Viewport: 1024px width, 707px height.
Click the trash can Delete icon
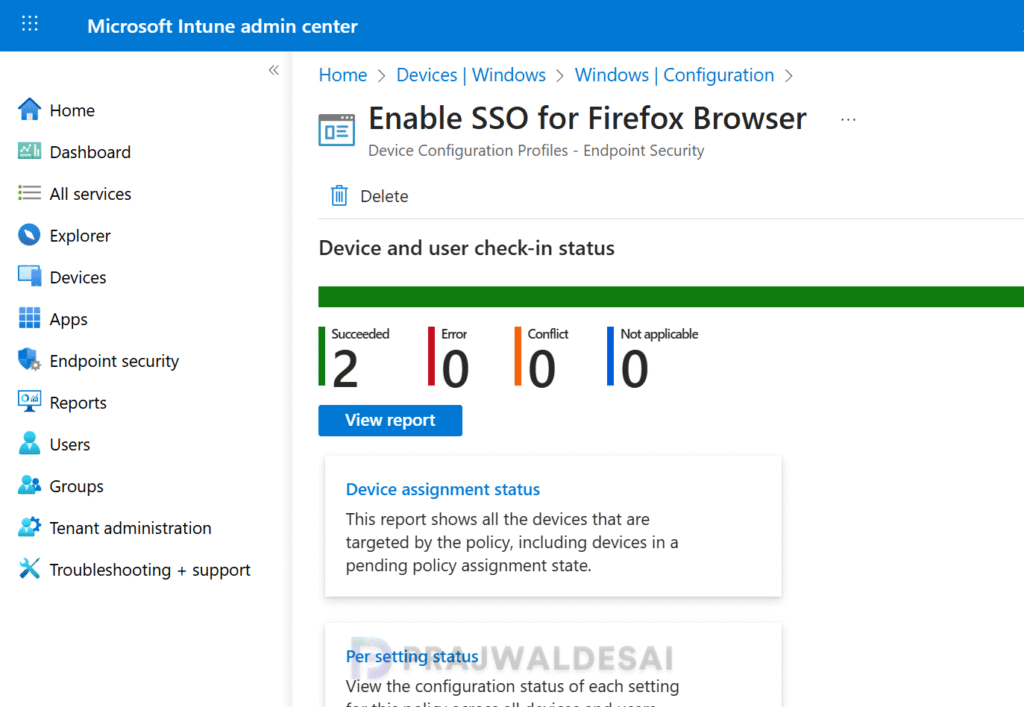(339, 195)
